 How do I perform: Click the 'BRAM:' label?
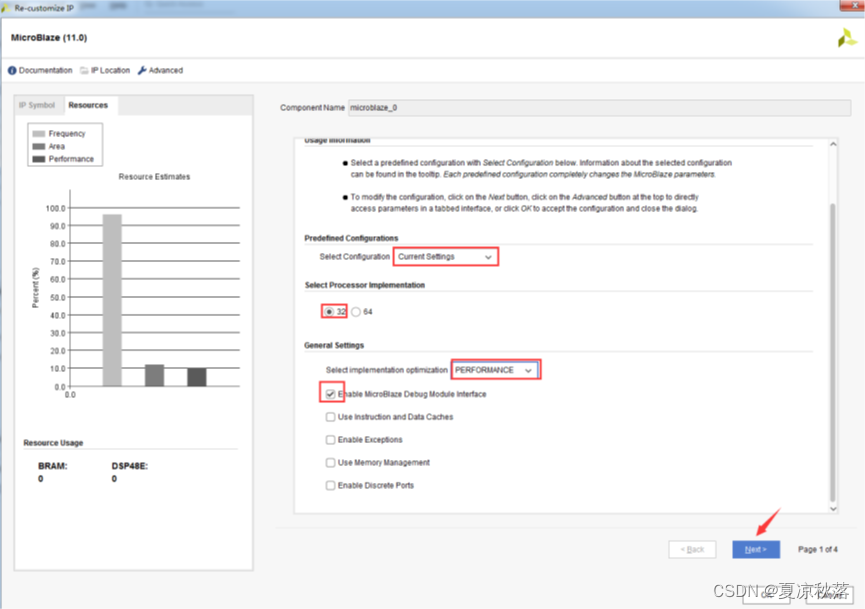click(x=53, y=466)
